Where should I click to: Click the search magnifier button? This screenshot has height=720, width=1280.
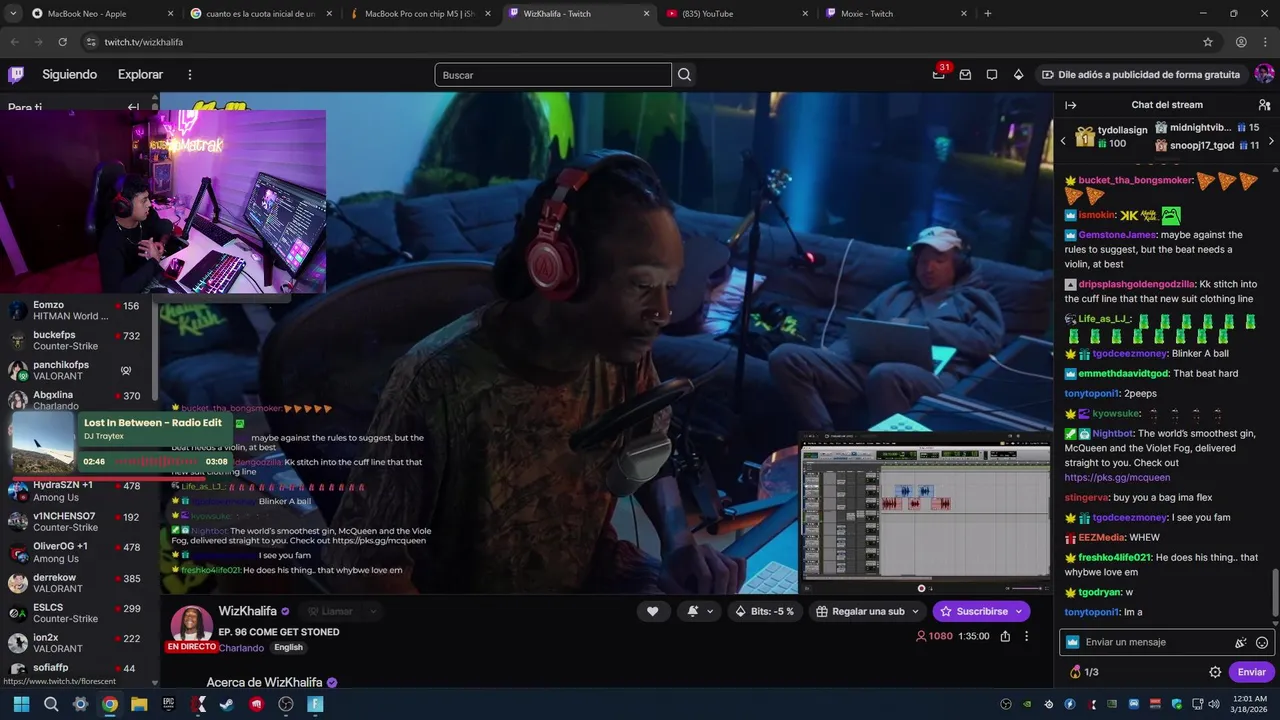684,75
